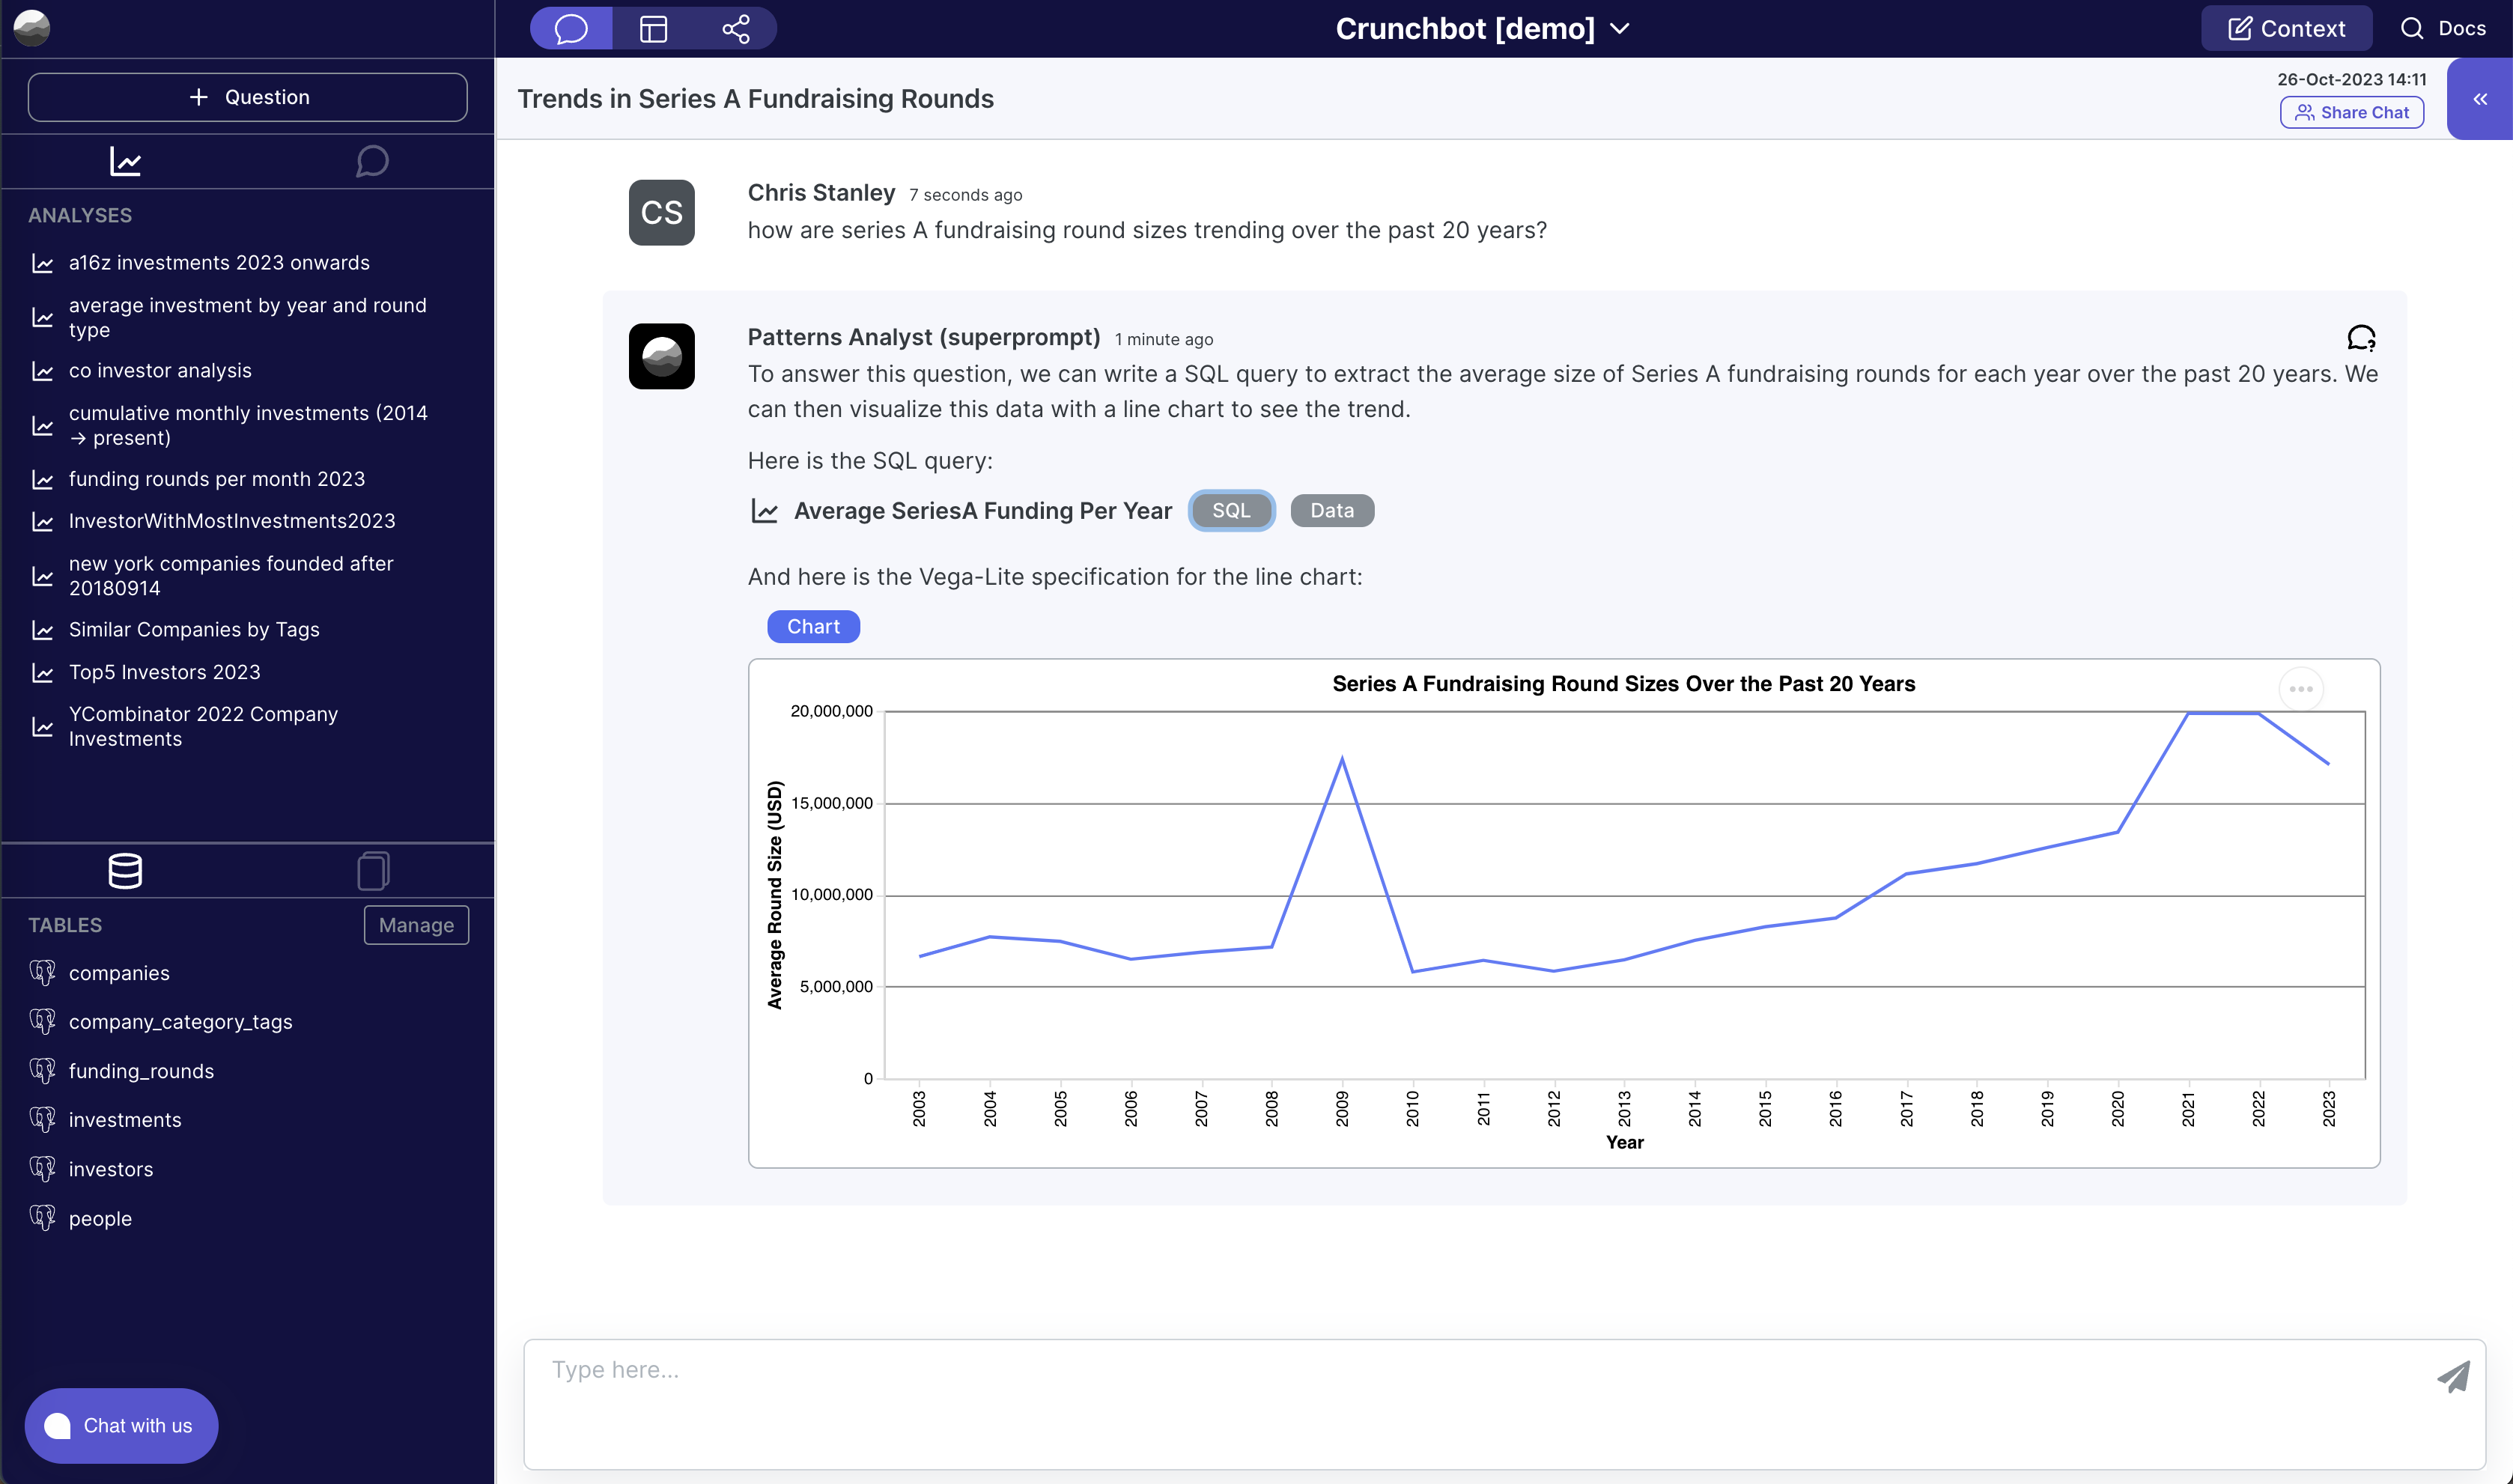Collapse the right side panel chevrons
The image size is (2513, 1484).
tap(2480, 99)
